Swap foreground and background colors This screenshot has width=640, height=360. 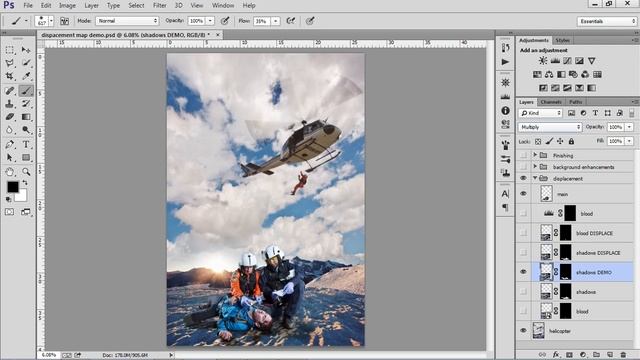point(25,183)
